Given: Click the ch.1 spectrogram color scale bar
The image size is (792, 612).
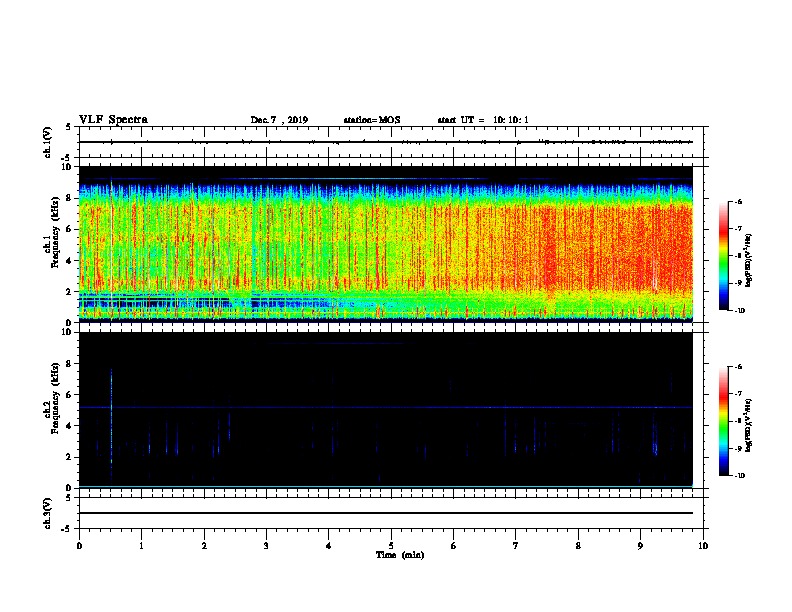Looking at the screenshot, I should pos(723,256).
